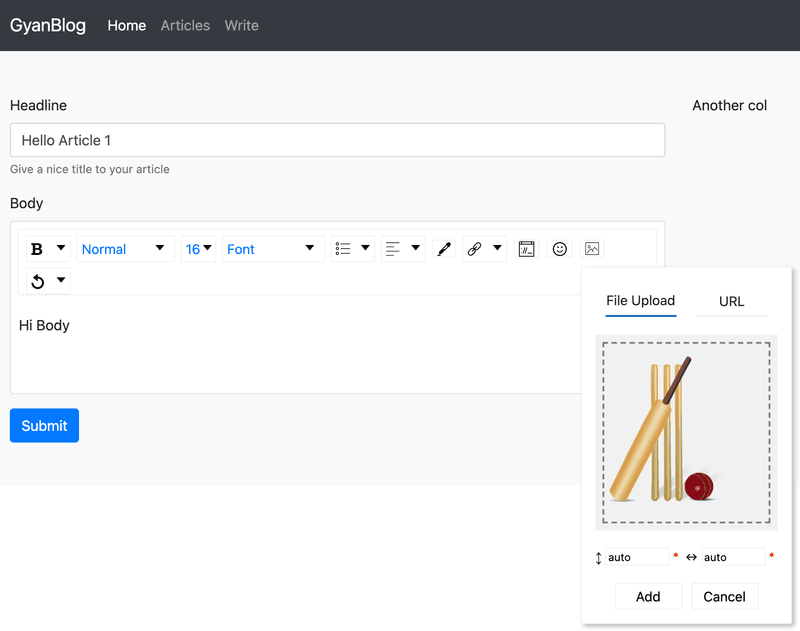
Task: Toggle bold formatting in the editor
Action: [x=36, y=248]
